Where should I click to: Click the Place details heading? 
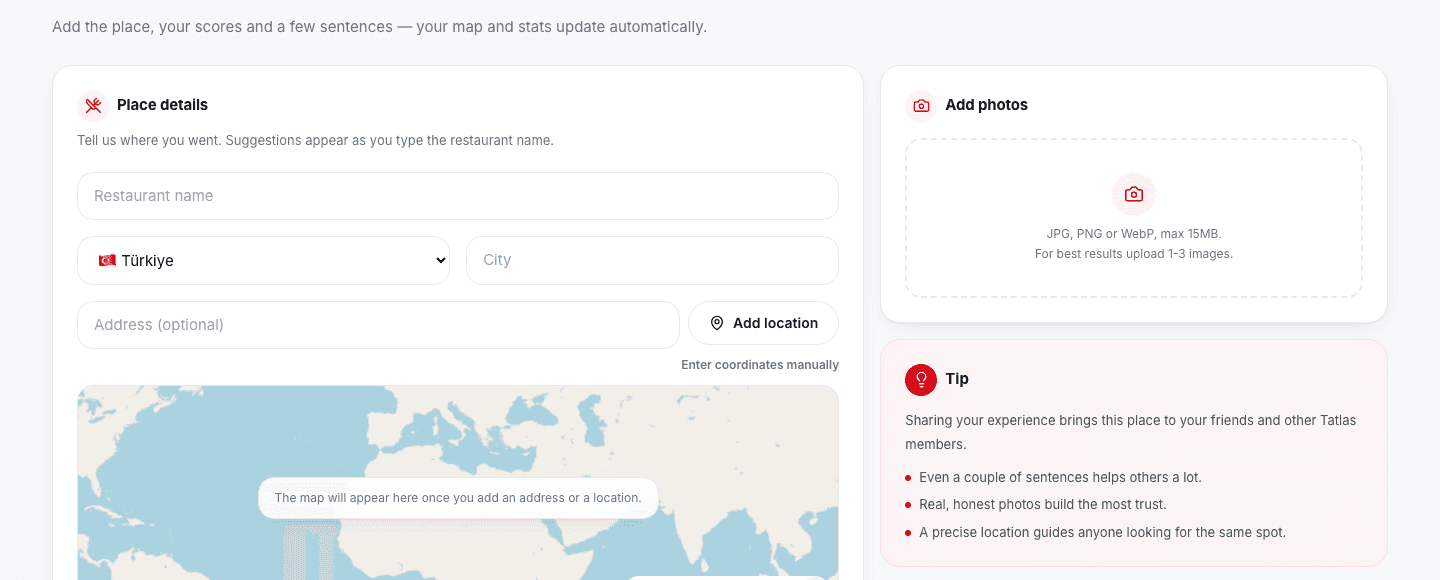(162, 105)
